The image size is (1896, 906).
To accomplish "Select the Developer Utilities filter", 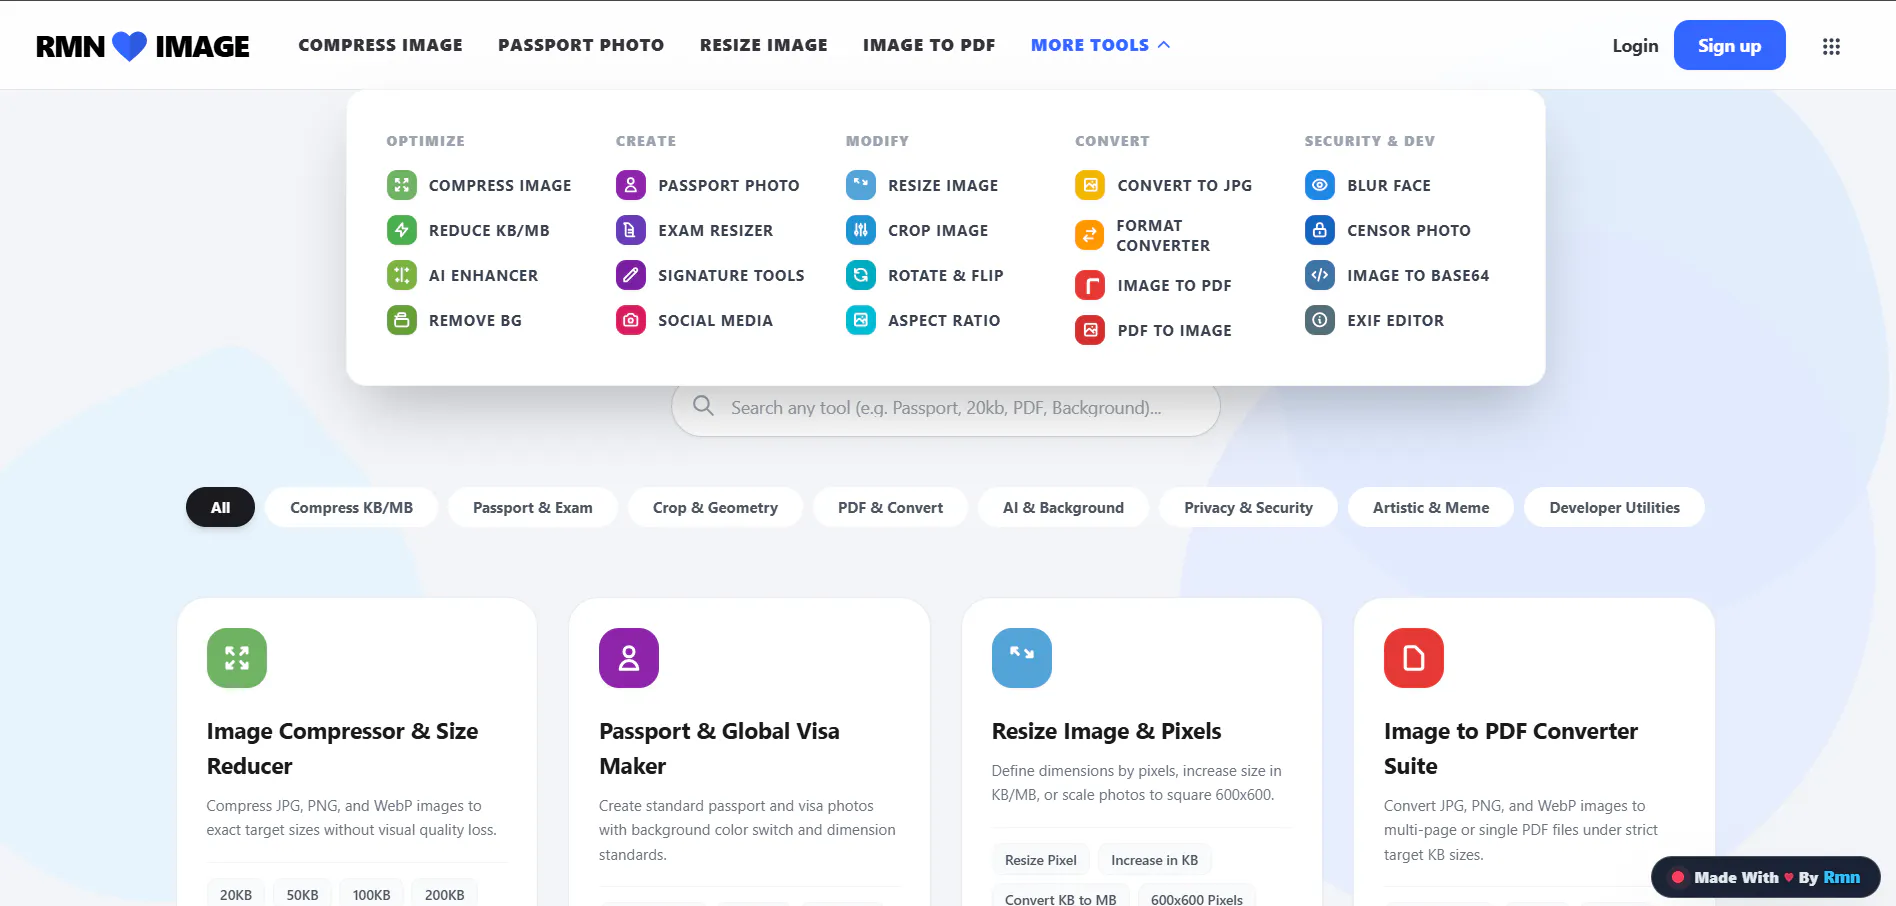I will [x=1614, y=507].
